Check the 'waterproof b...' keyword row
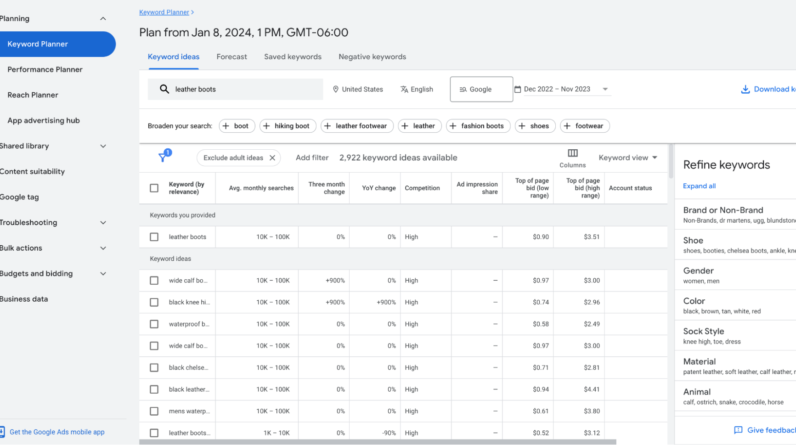This screenshot has height=445, width=796. coord(154,324)
